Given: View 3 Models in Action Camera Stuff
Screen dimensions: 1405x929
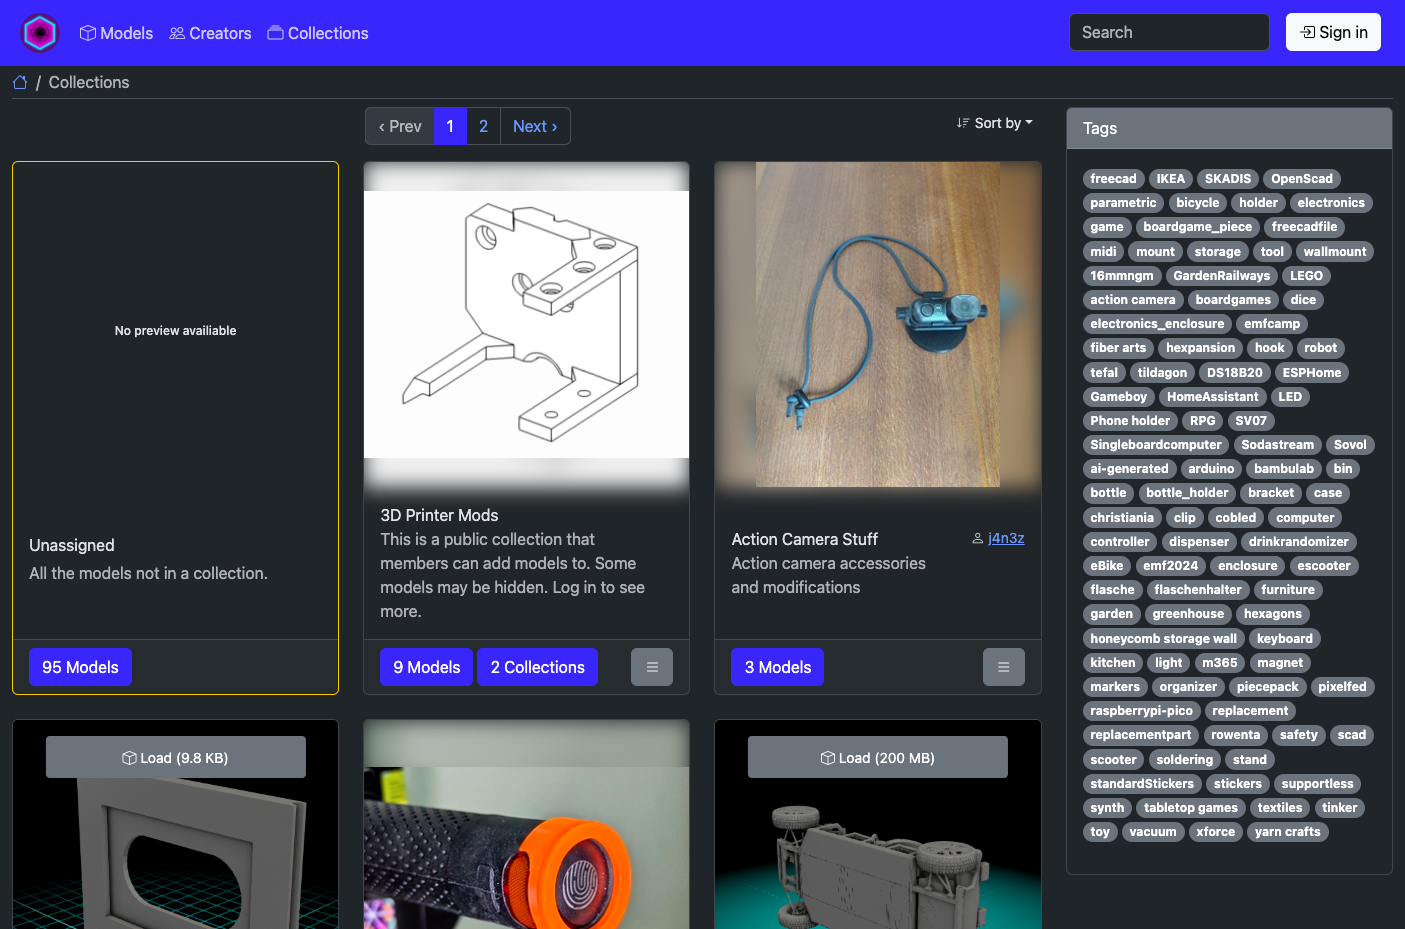Looking at the screenshot, I should [778, 667].
